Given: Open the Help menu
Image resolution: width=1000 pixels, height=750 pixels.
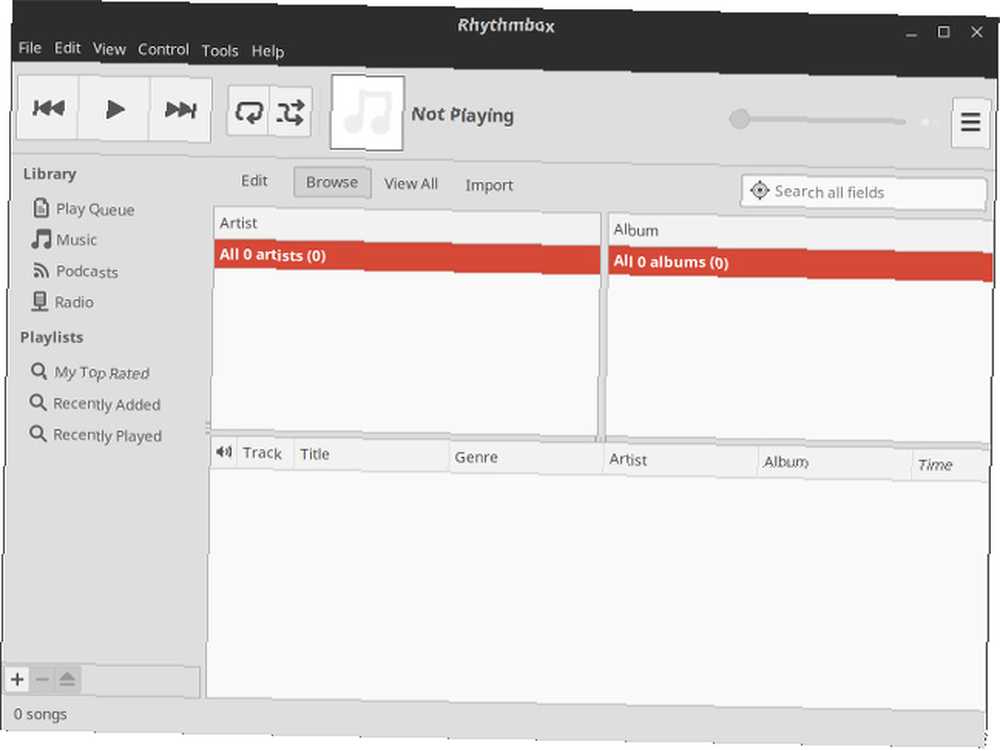Looking at the screenshot, I should click(x=267, y=51).
